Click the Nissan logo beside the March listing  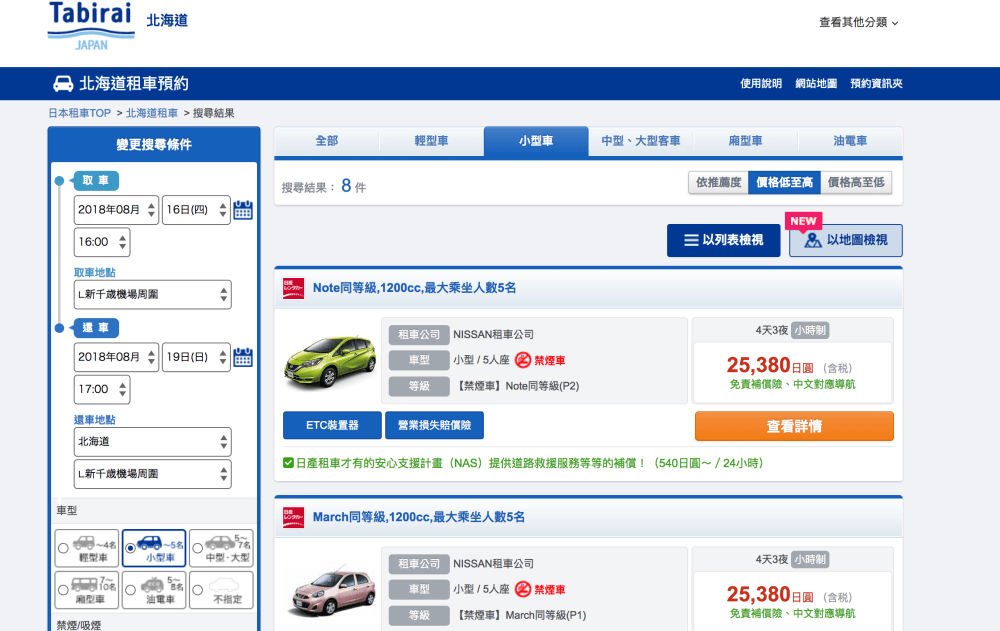pos(293,517)
